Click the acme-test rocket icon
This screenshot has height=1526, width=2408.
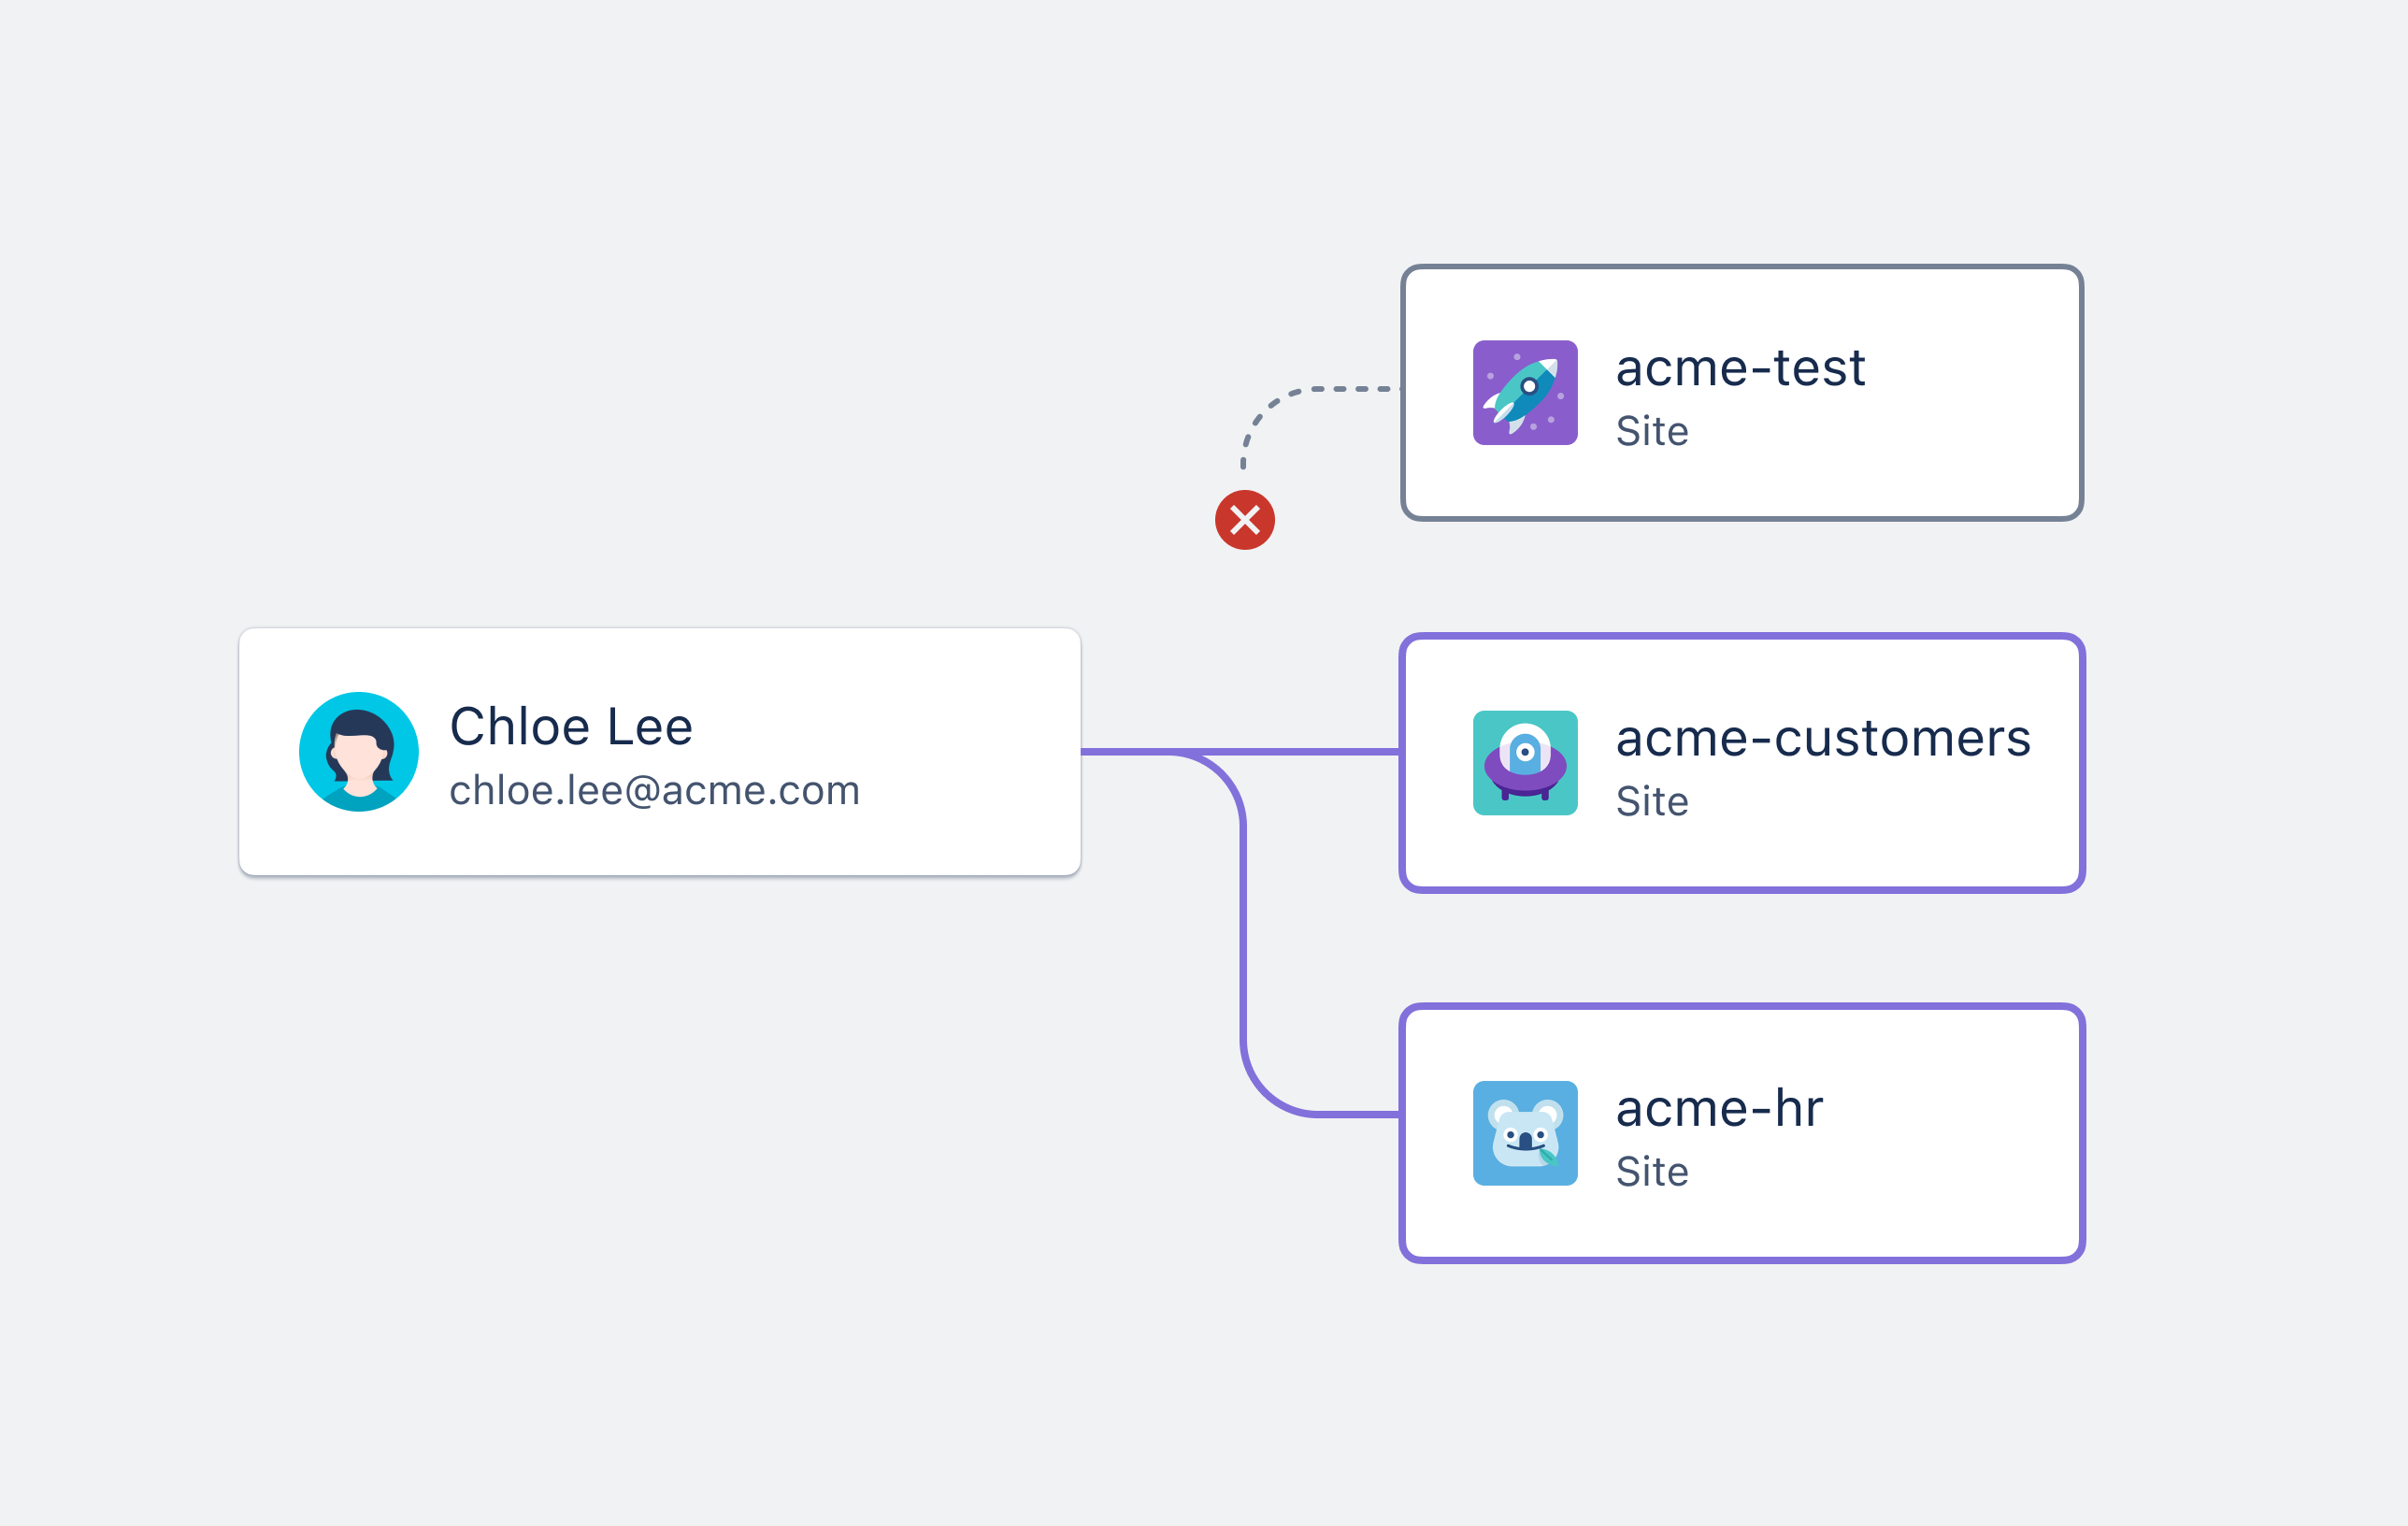(1525, 393)
